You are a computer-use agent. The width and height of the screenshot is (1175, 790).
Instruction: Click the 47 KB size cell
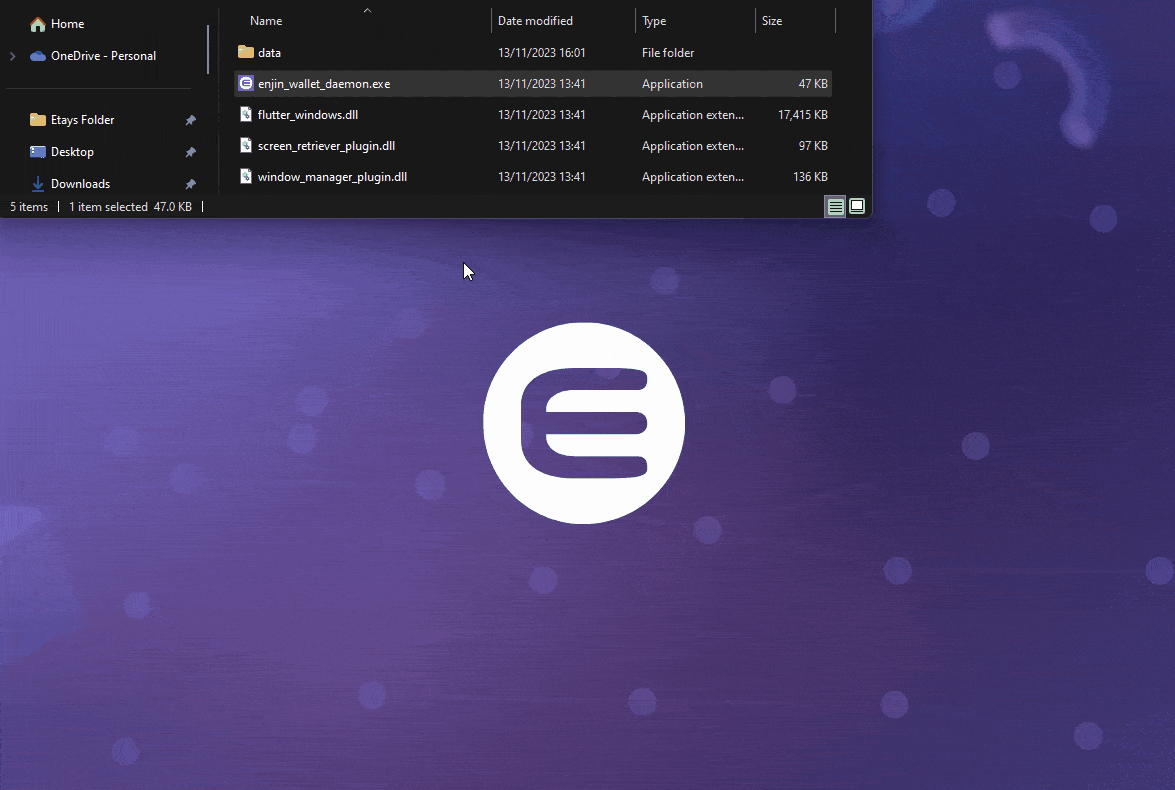[x=813, y=84]
